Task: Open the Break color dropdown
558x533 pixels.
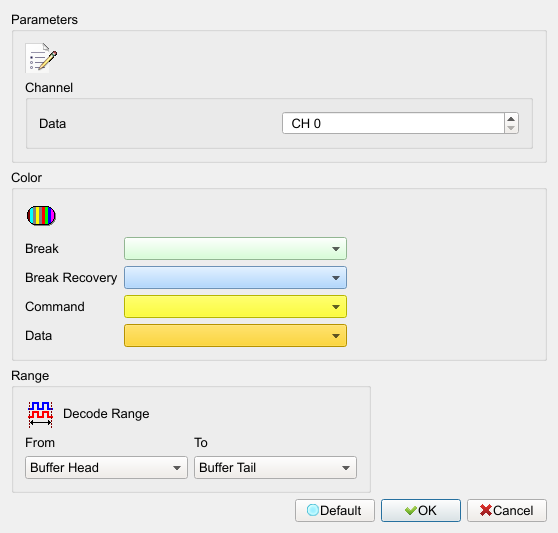Action: pos(235,248)
